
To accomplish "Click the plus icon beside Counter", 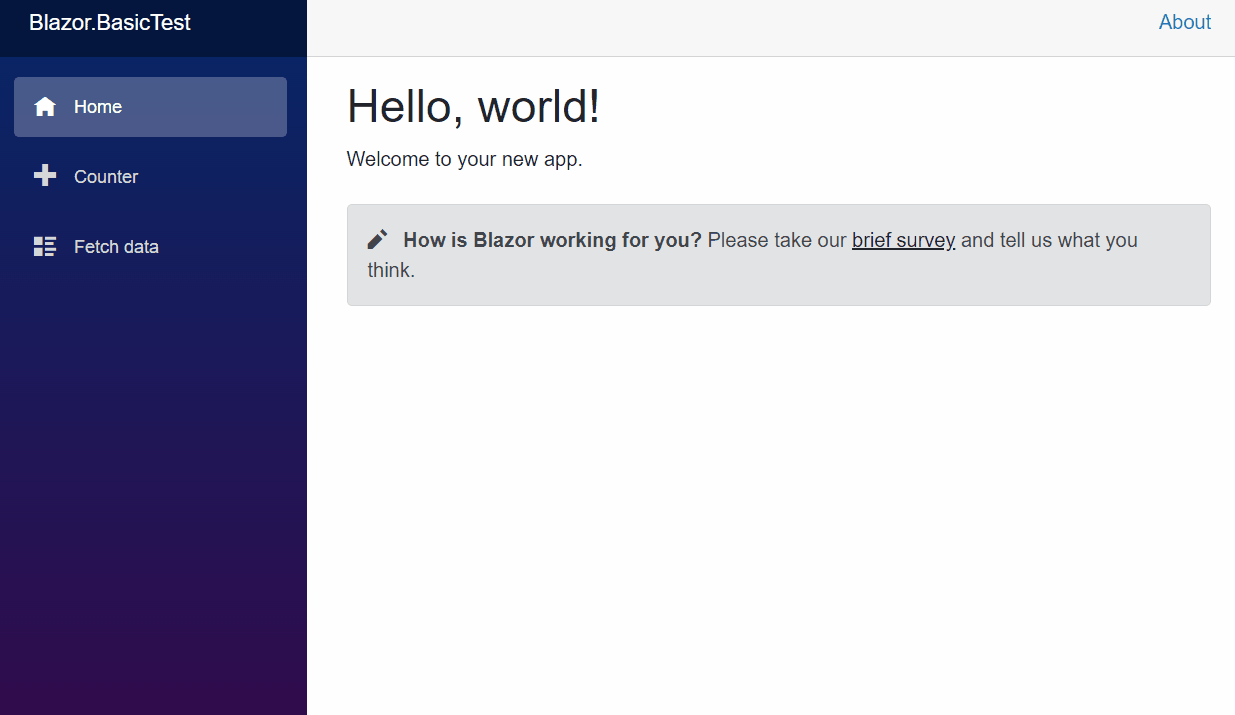I will pos(45,176).
